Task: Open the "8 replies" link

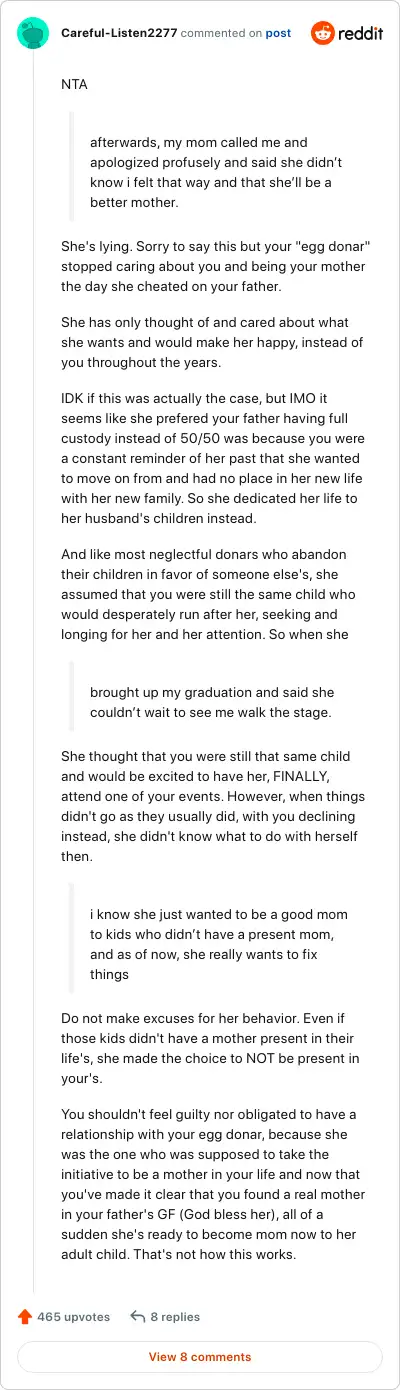Action: point(175,1317)
